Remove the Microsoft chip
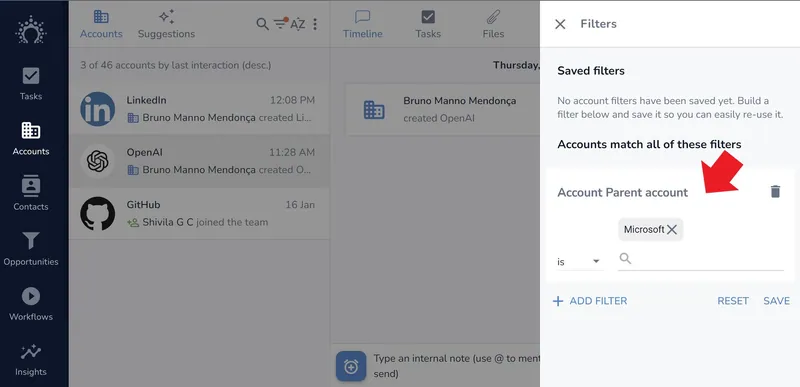 (672, 229)
